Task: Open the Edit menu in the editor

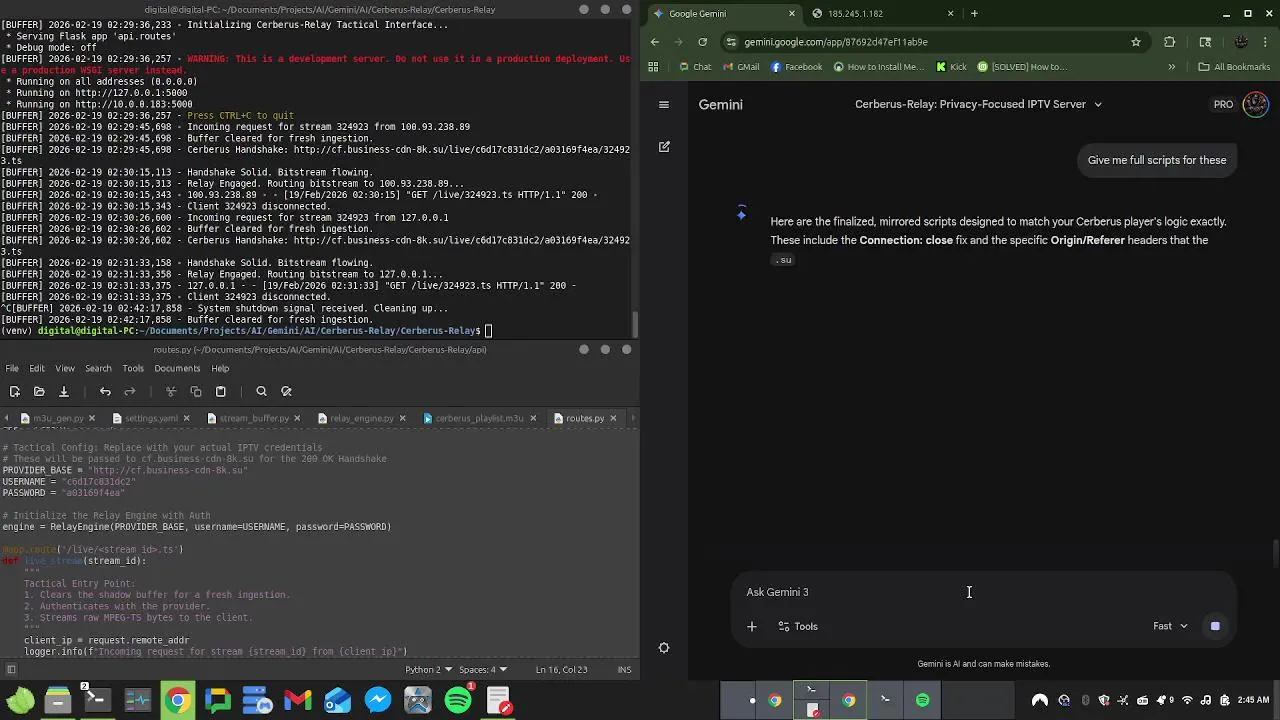Action: [37, 368]
